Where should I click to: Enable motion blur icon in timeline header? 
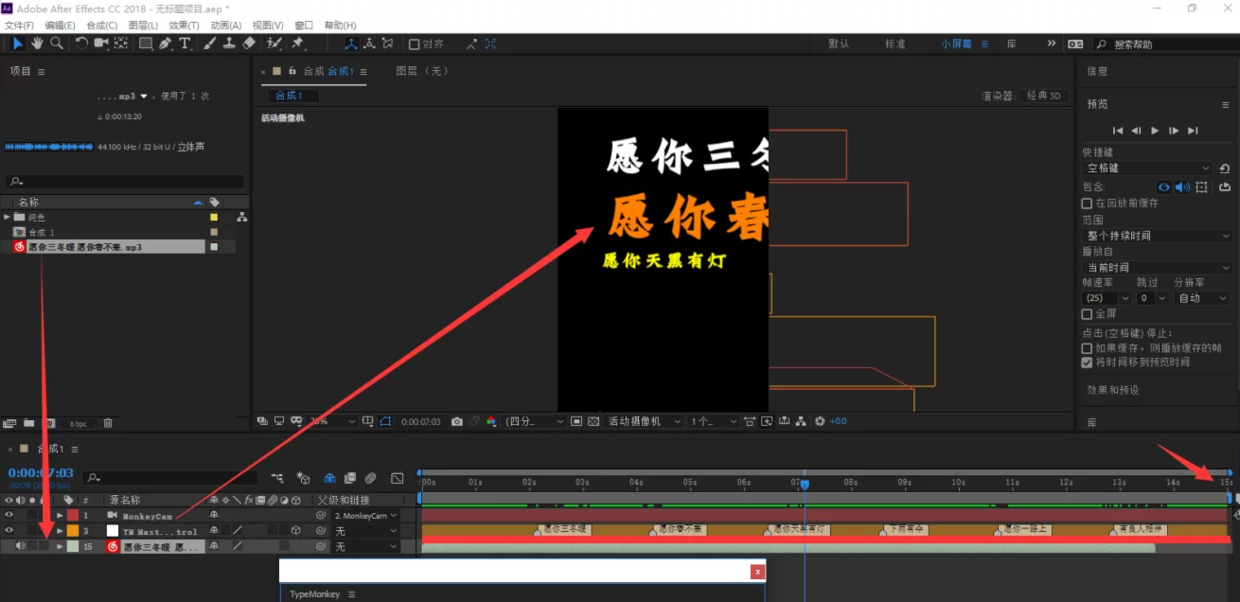click(371, 479)
